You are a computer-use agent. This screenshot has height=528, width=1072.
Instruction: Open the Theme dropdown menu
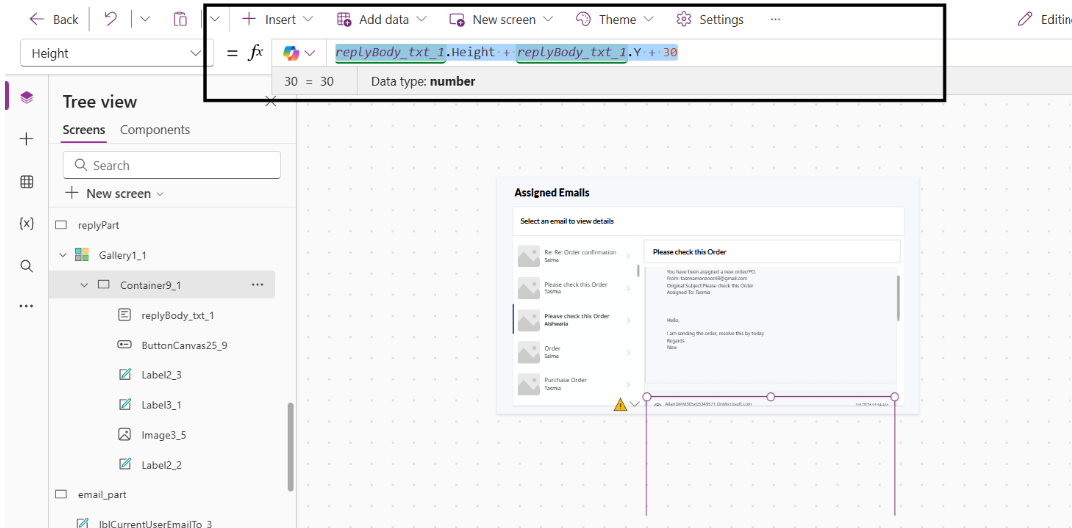615,19
